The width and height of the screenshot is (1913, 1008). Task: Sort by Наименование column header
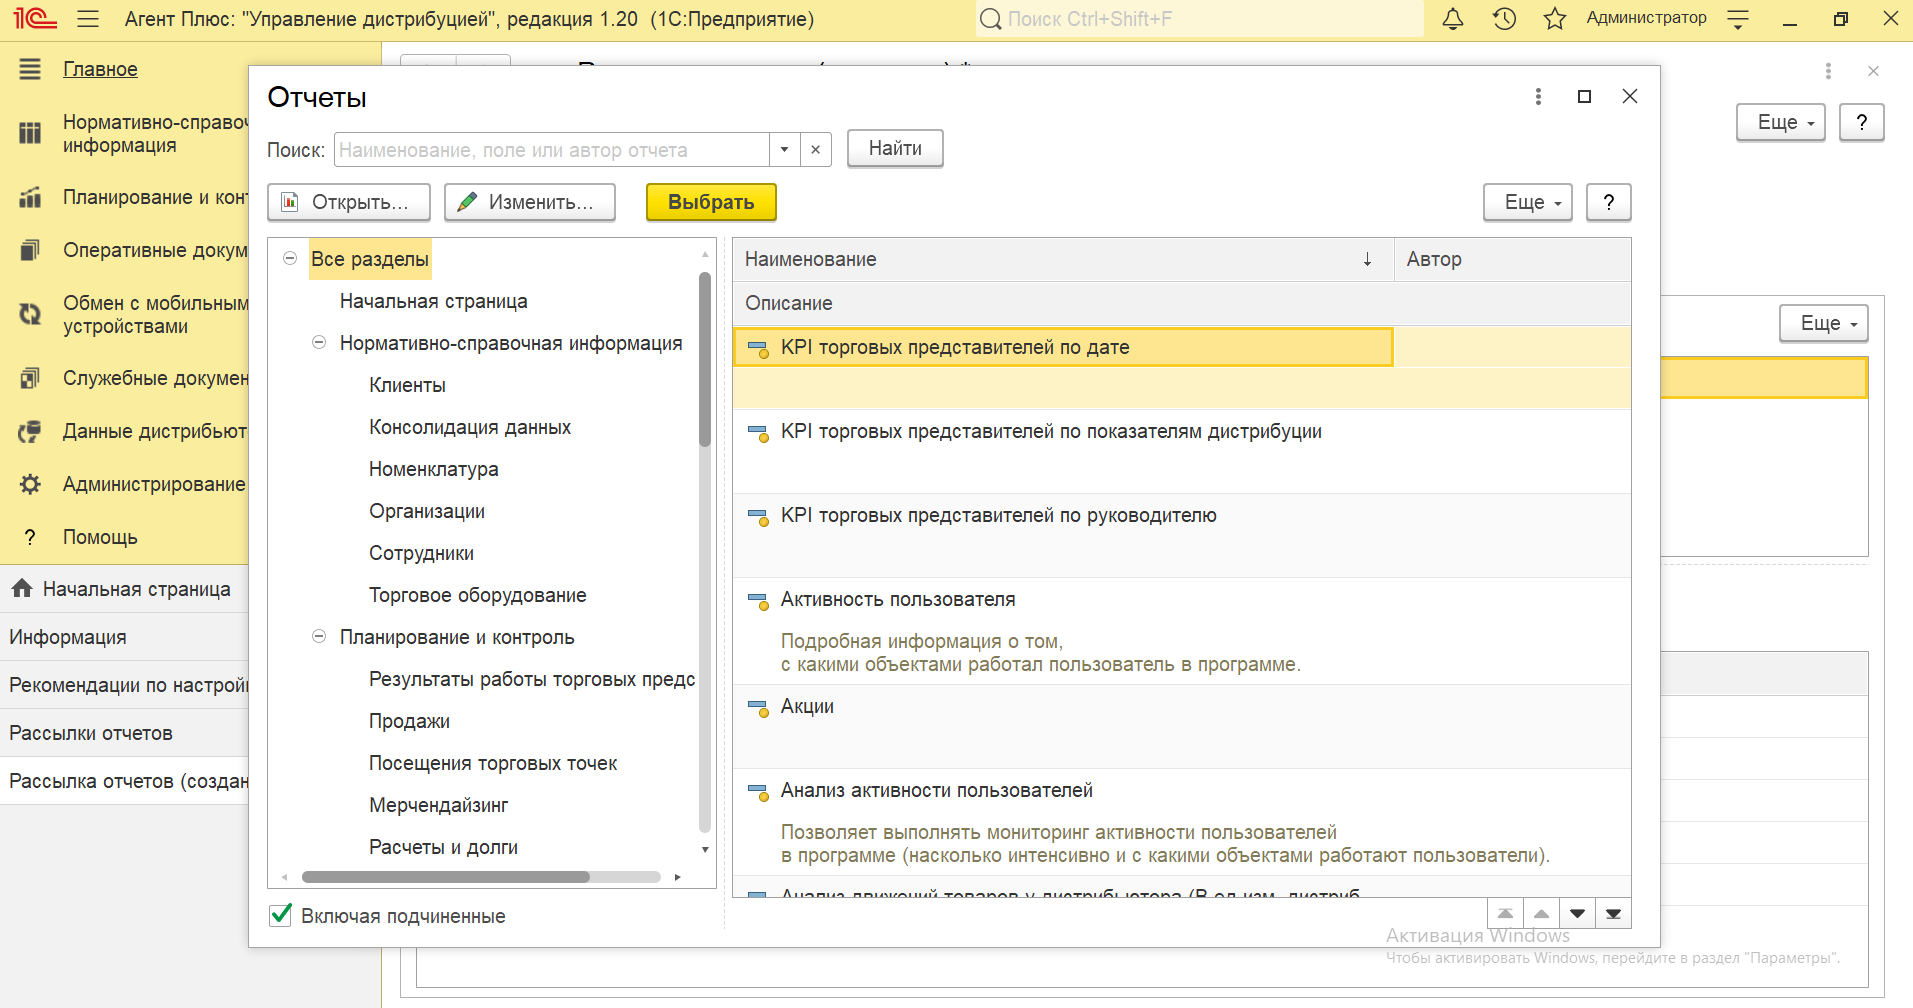[x=1063, y=259]
